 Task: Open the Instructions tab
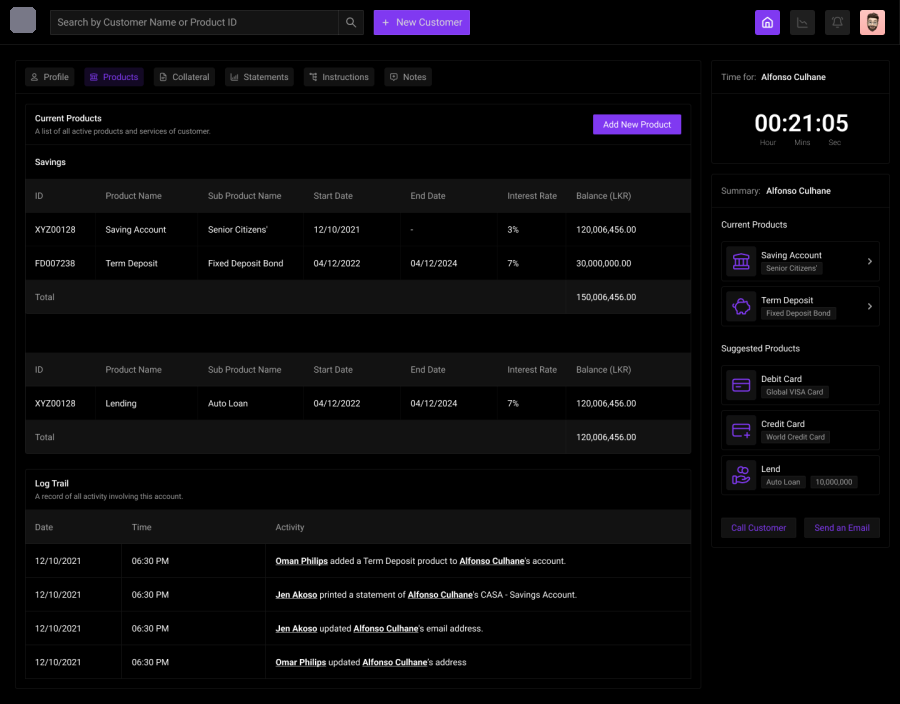[x=339, y=77]
